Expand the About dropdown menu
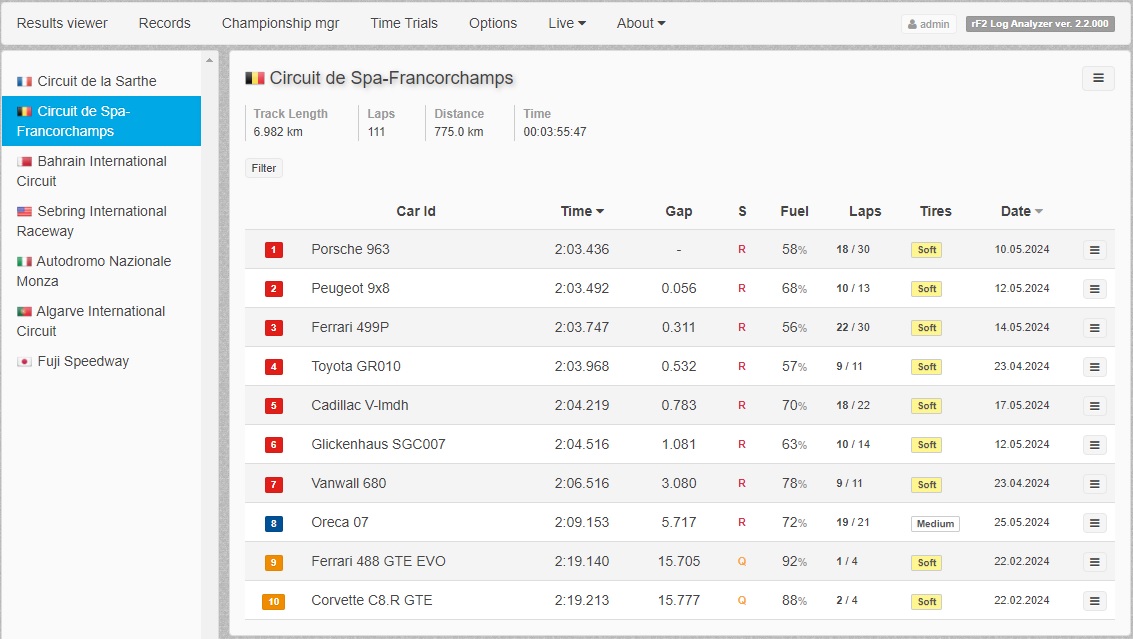This screenshot has height=639, width=1133. tap(641, 23)
